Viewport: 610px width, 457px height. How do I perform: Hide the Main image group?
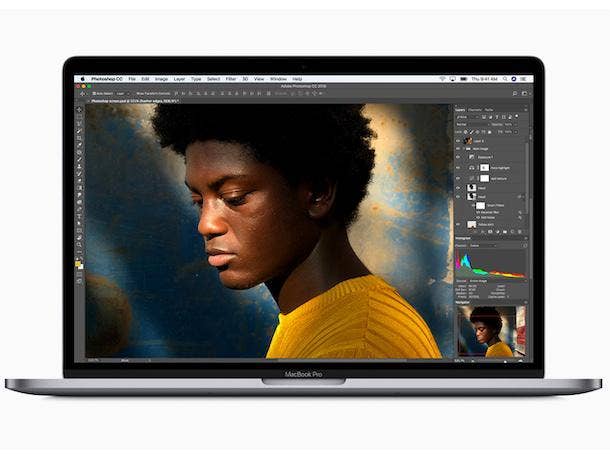458,149
